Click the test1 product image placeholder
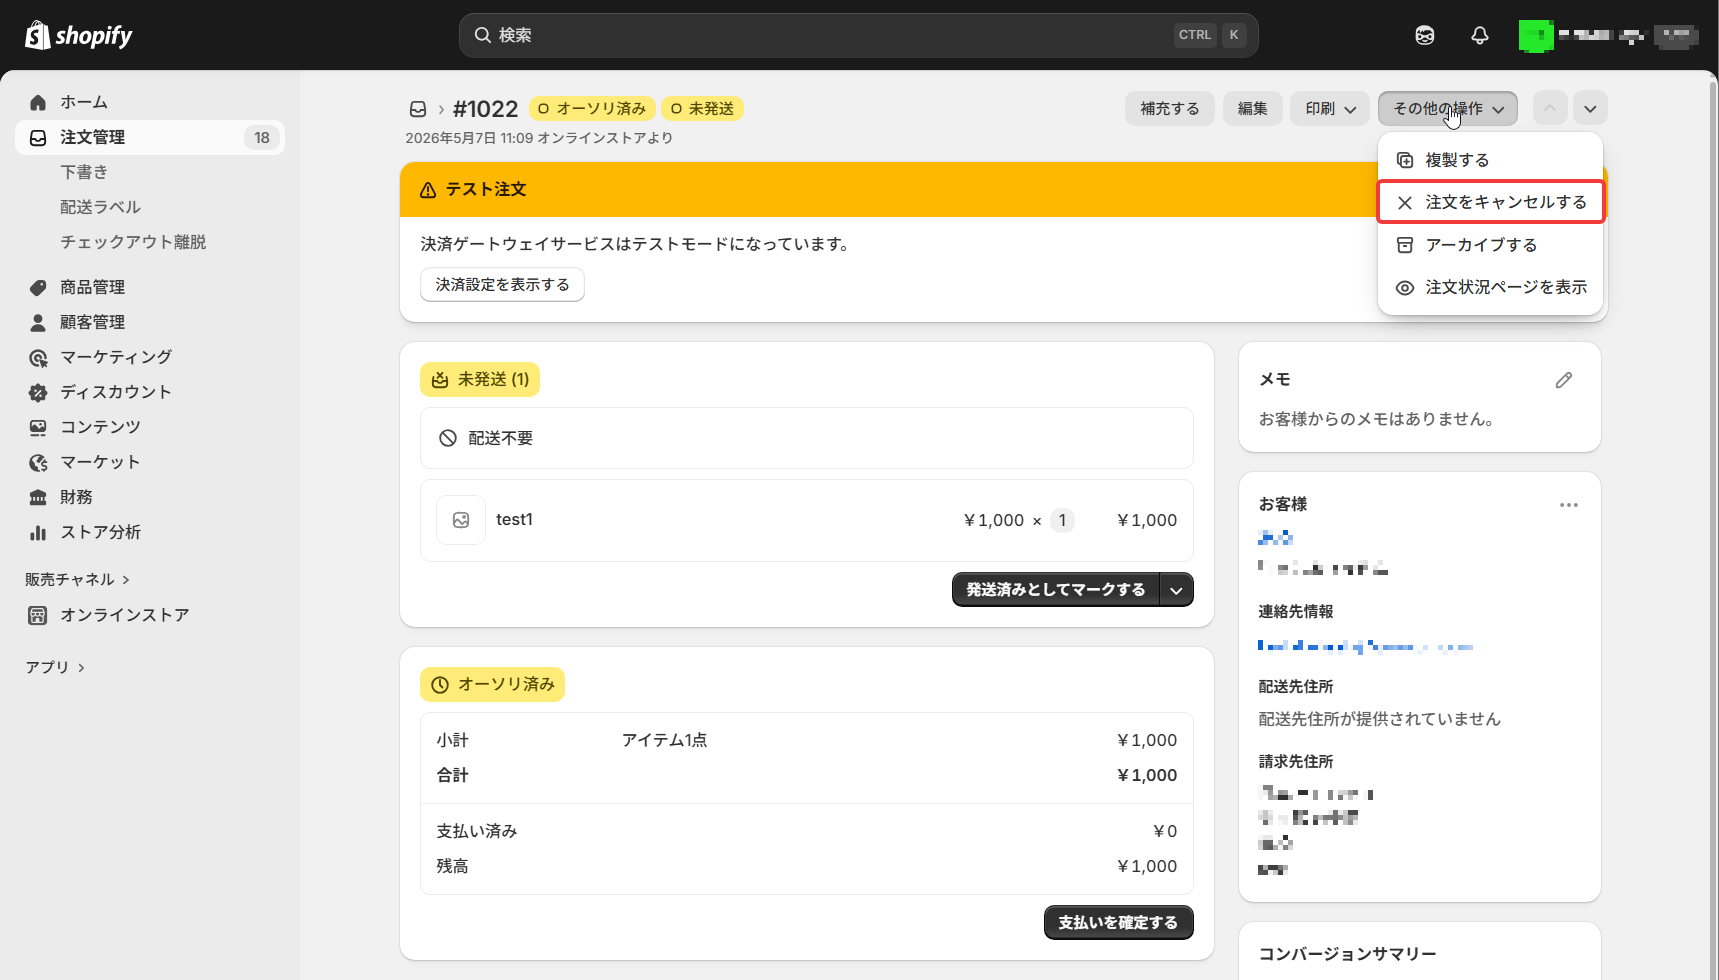The height and width of the screenshot is (980, 1719). [461, 520]
